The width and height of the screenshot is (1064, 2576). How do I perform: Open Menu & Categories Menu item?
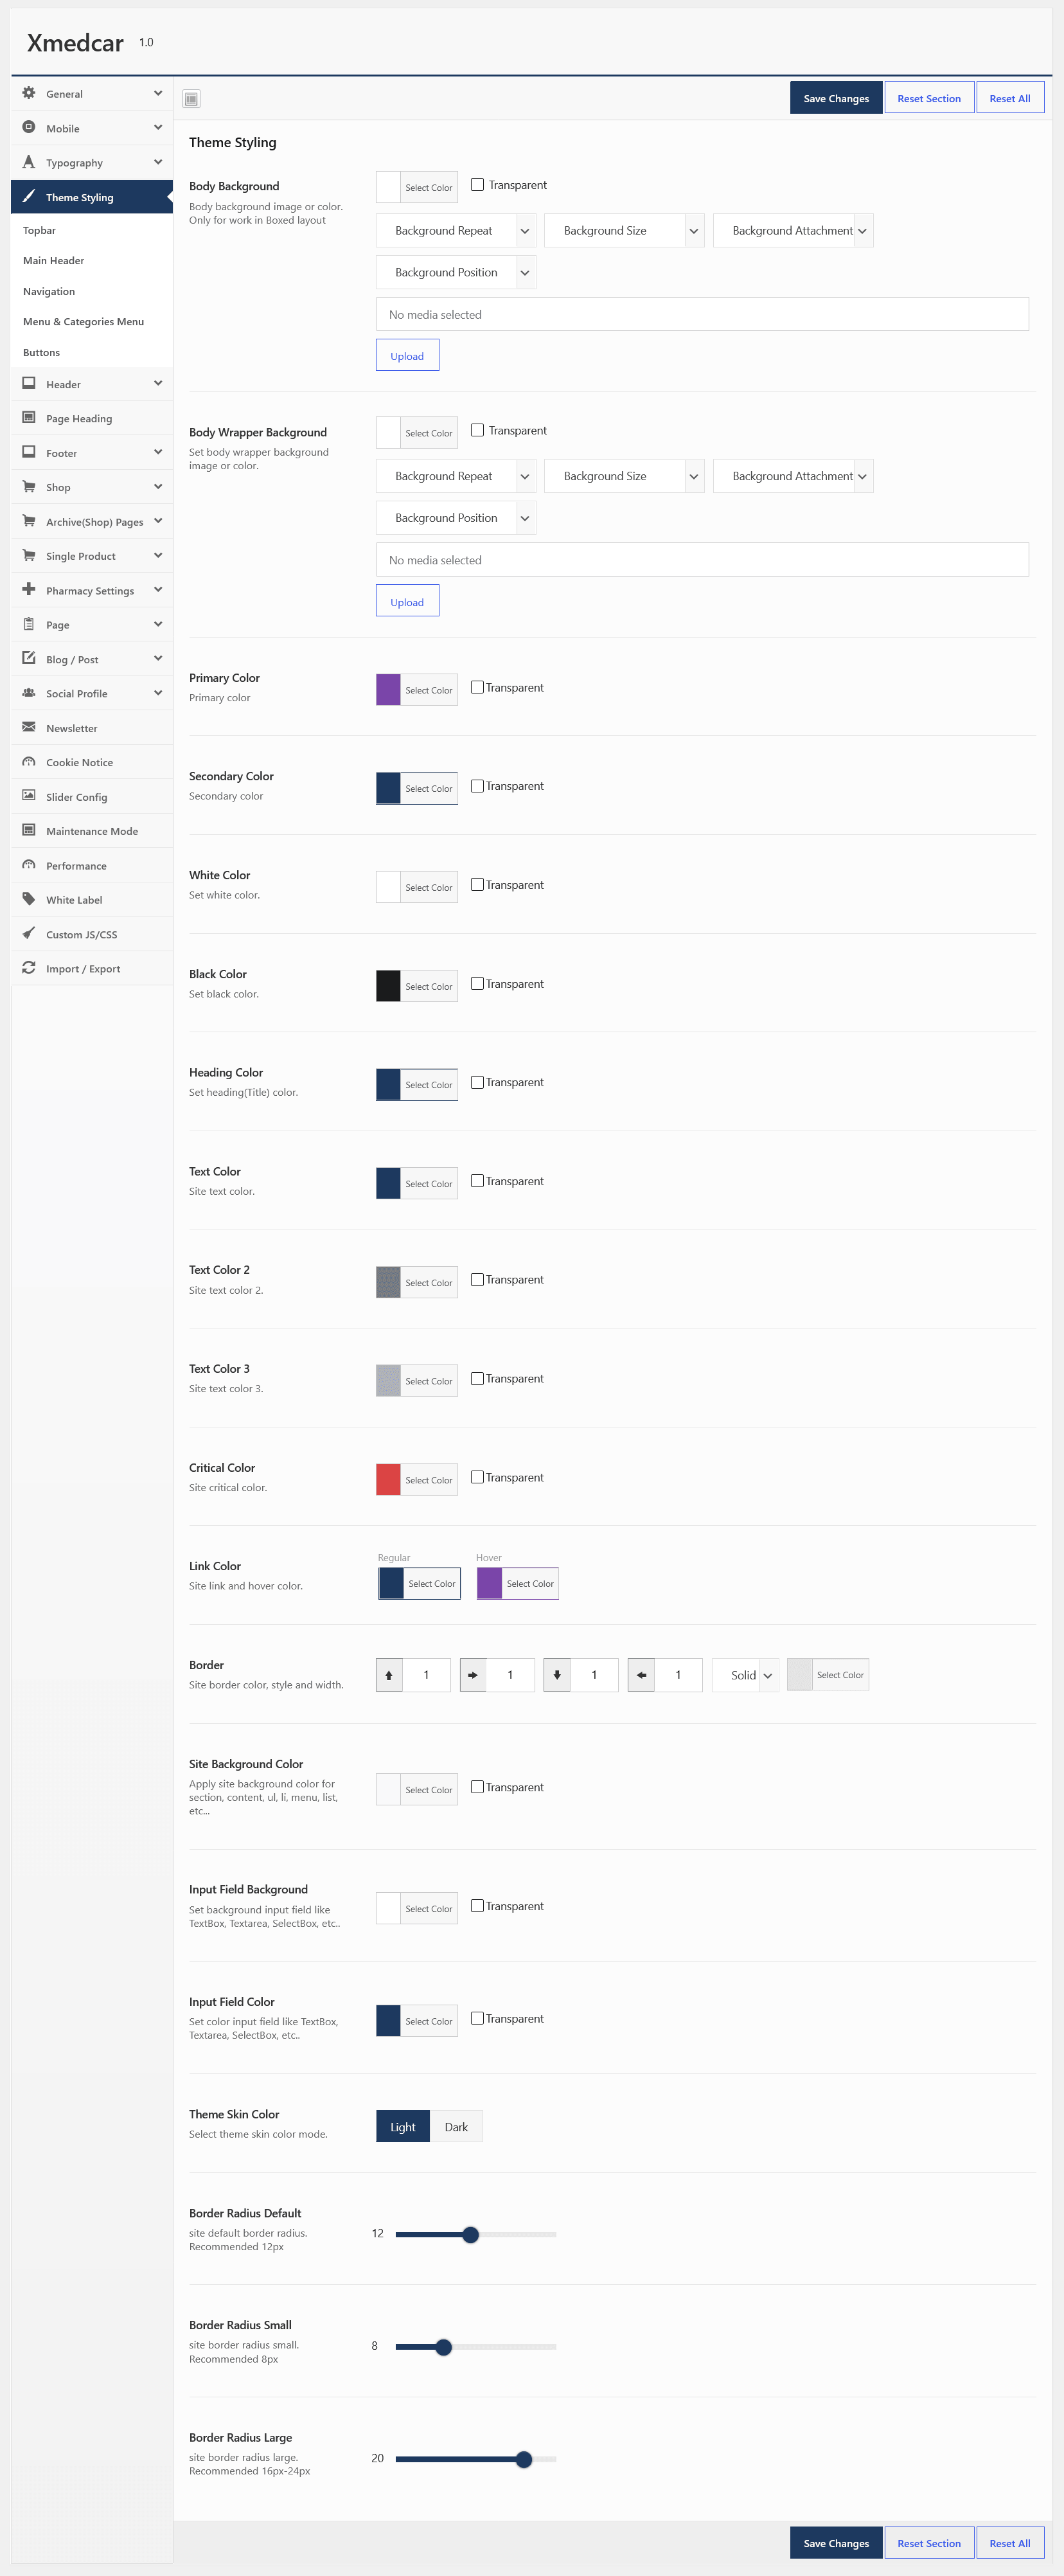click(84, 322)
